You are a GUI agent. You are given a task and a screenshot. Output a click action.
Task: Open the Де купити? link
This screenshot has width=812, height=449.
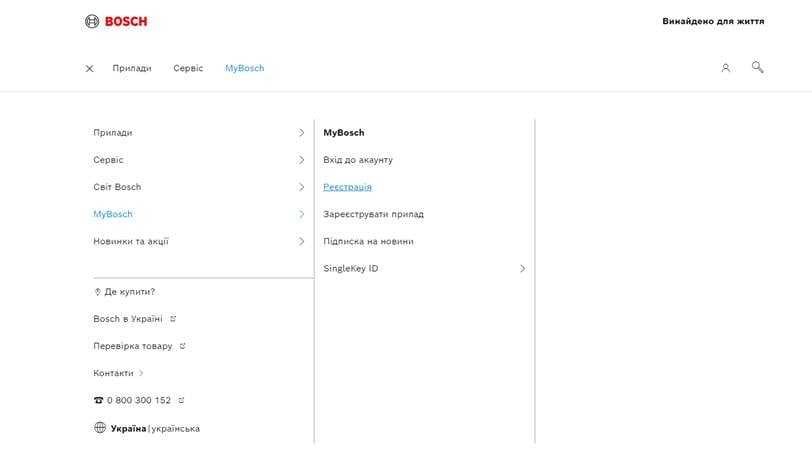(129, 292)
